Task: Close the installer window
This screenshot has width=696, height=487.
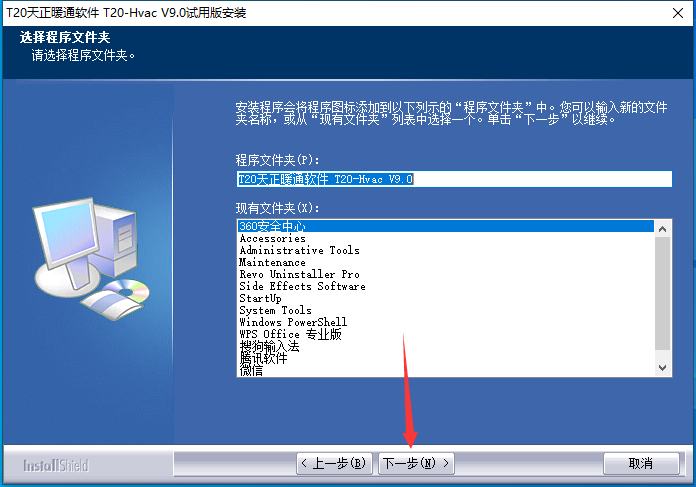Action: 678,13
